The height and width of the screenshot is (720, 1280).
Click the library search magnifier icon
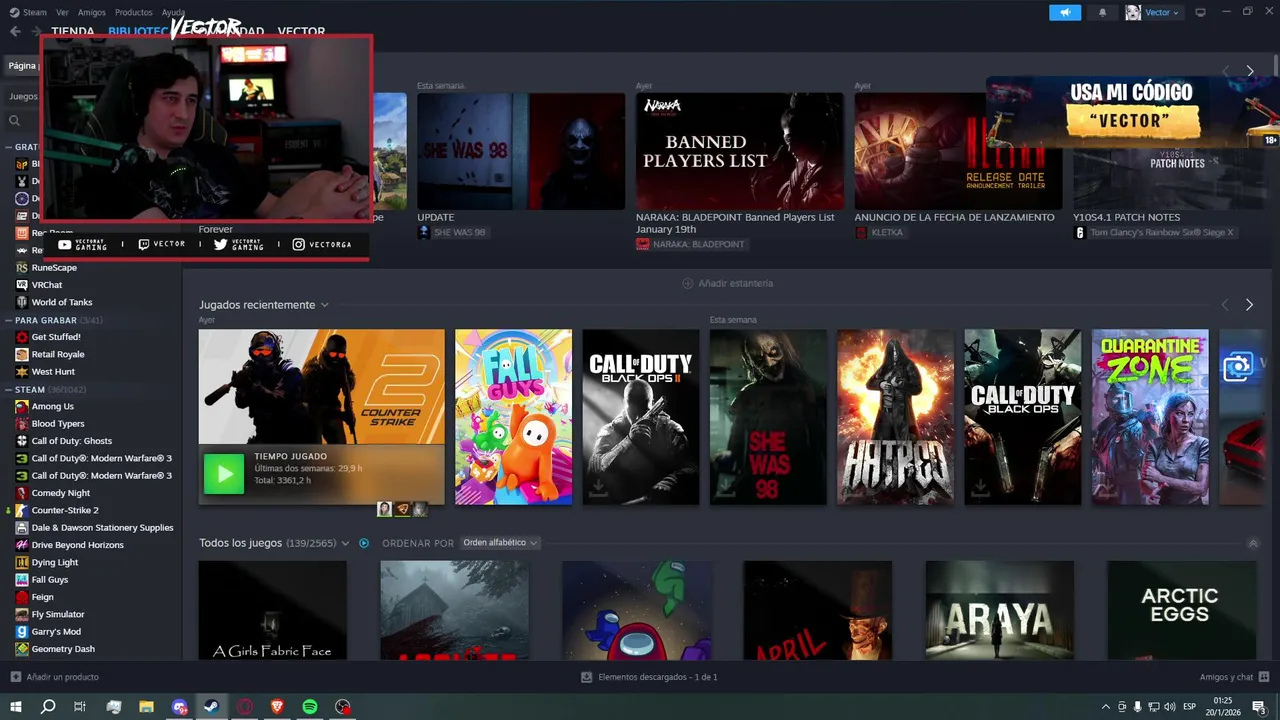(x=15, y=120)
